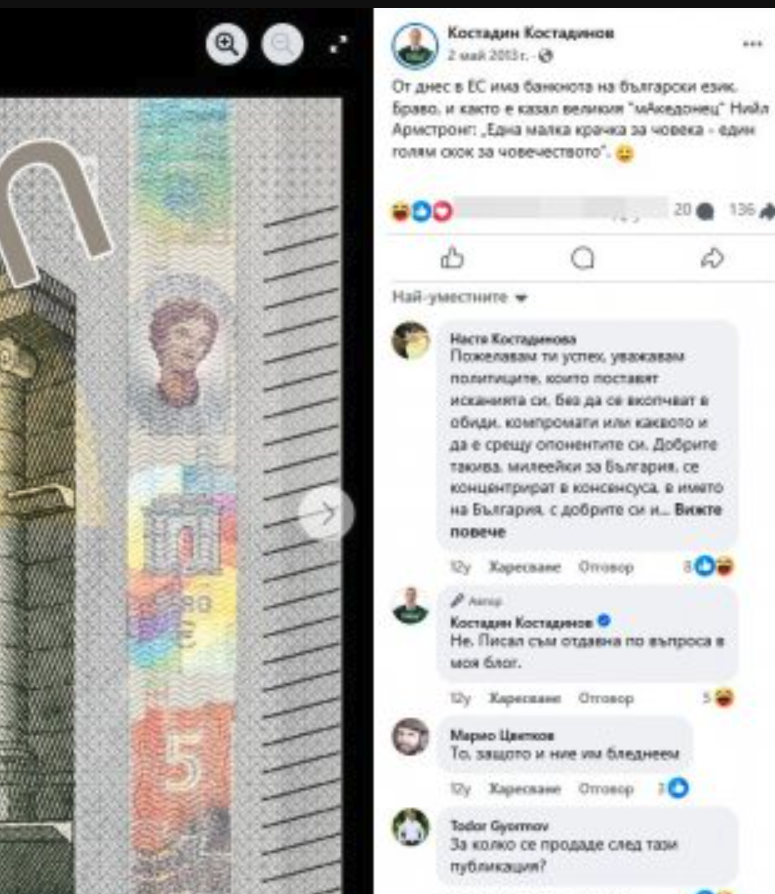This screenshot has height=894, width=775.
Task: Open Todor Gyomov's commenter name
Action: pyautogui.click(x=499, y=826)
